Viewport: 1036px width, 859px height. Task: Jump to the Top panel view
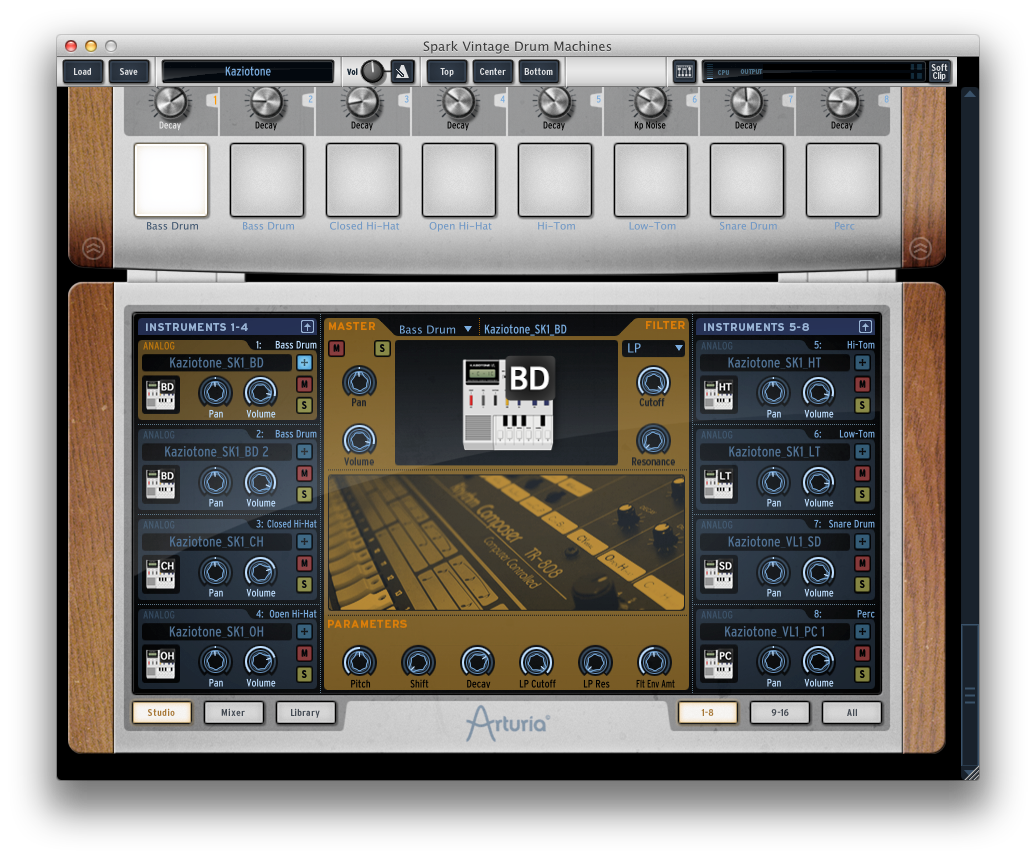click(x=447, y=71)
